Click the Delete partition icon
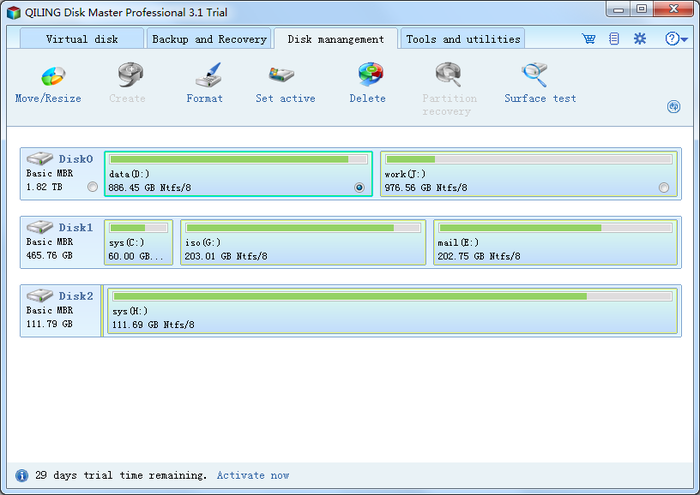The height and width of the screenshot is (495, 700). pyautogui.click(x=370, y=75)
